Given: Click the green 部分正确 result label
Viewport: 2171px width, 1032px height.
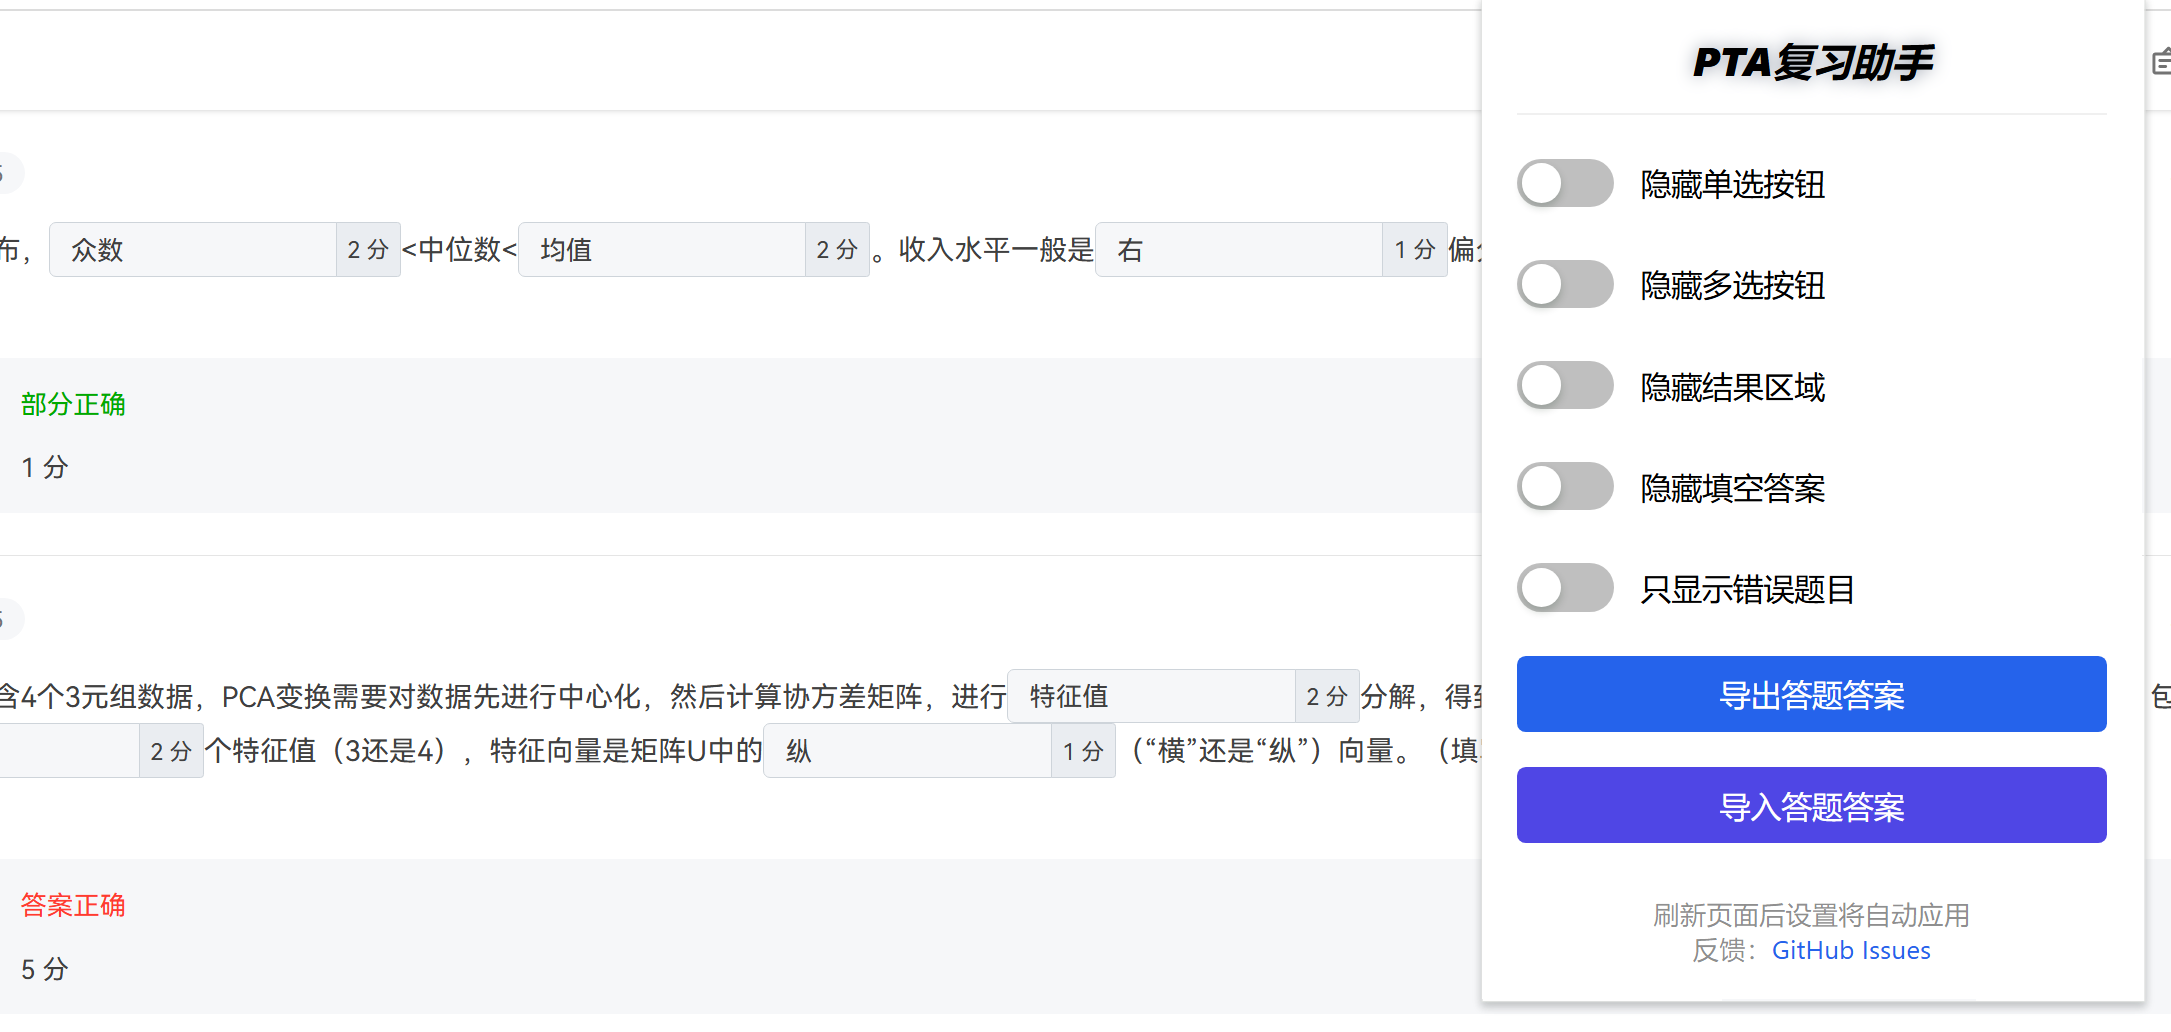Looking at the screenshot, I should click(x=73, y=404).
